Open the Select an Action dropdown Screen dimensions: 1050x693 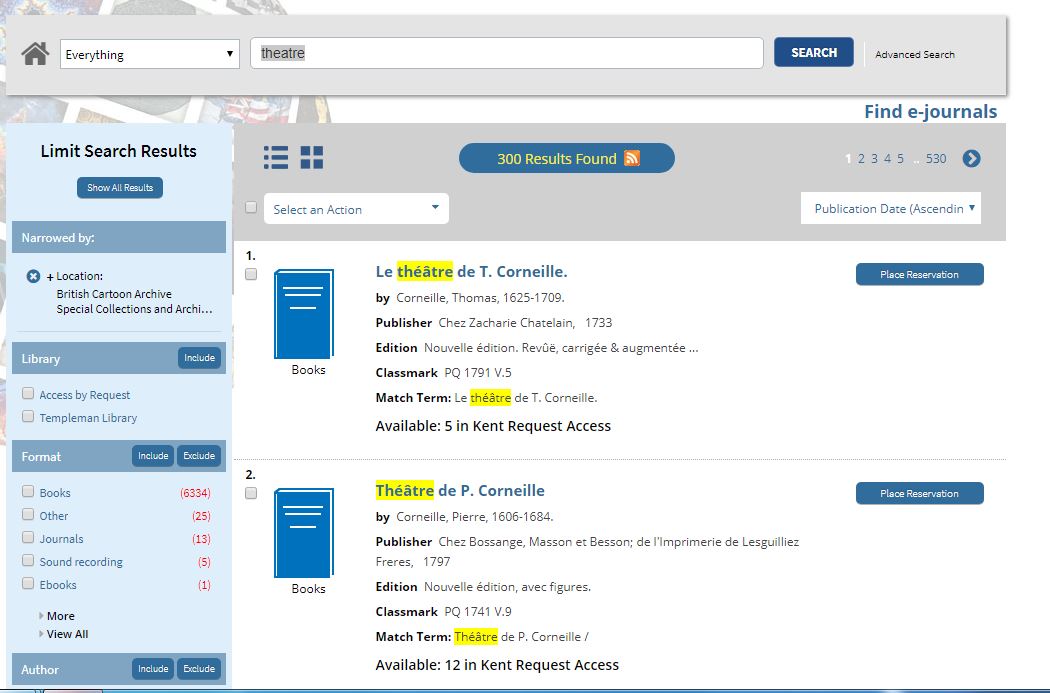(x=356, y=209)
